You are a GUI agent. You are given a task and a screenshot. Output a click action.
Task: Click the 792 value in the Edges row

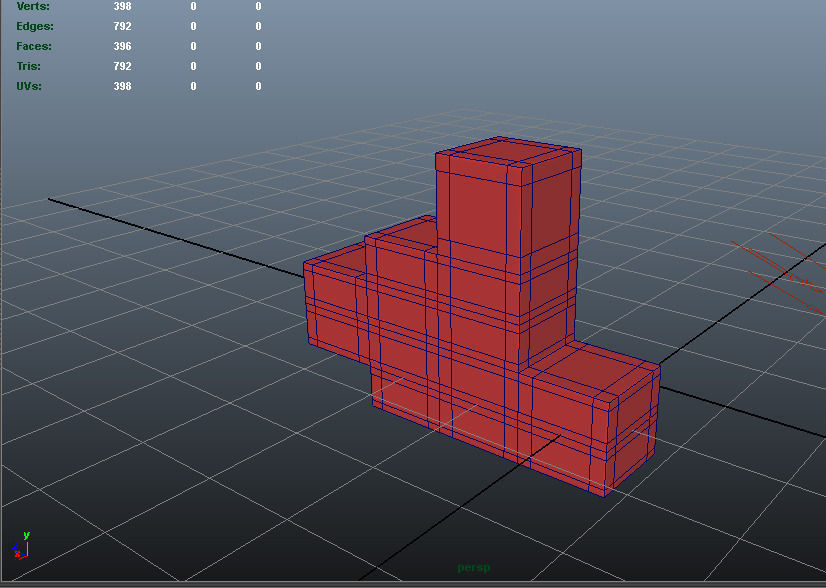coord(122,26)
